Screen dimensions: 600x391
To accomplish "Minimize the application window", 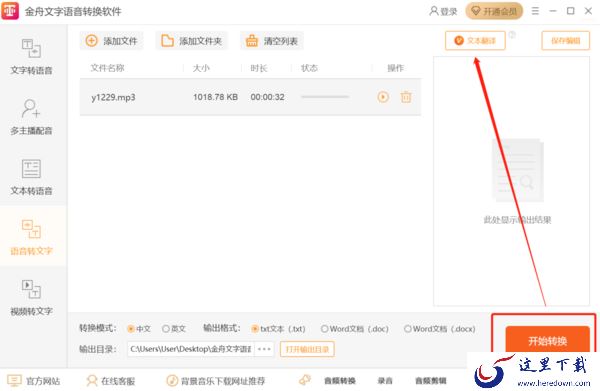I will [553, 11].
